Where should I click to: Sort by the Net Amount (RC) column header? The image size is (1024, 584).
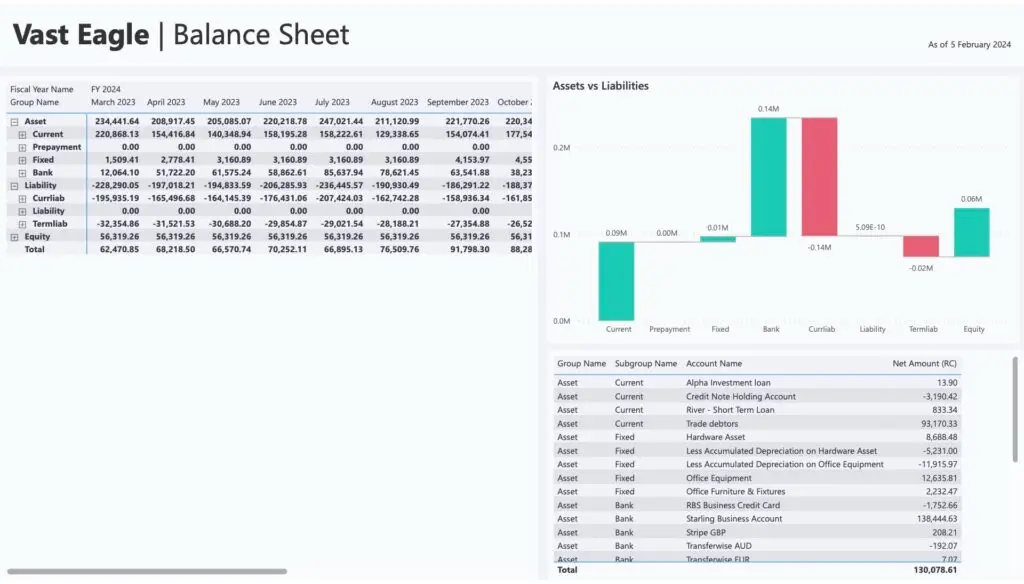pyautogui.click(x=924, y=364)
